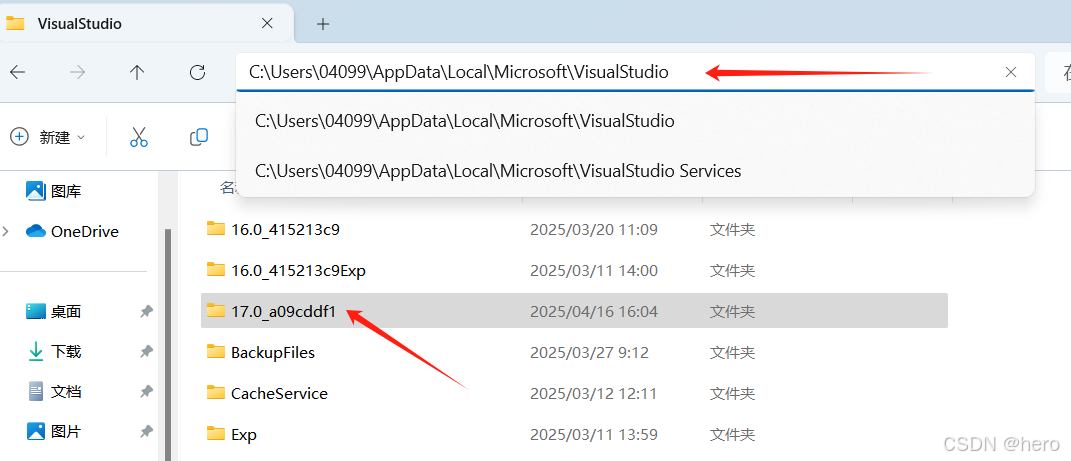Click the date 2025/03/20 11:09
Screen dimensions: 1071x461
(594, 229)
